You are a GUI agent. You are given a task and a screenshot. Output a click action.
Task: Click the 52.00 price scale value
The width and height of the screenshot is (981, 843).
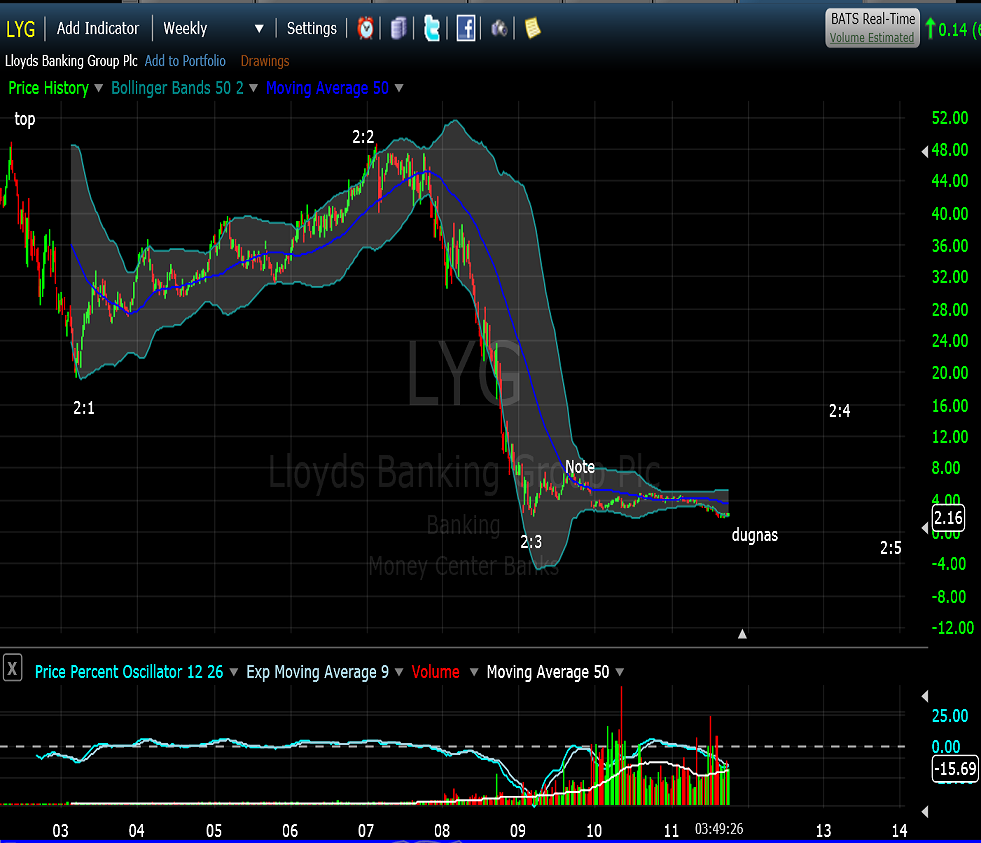[x=950, y=118]
